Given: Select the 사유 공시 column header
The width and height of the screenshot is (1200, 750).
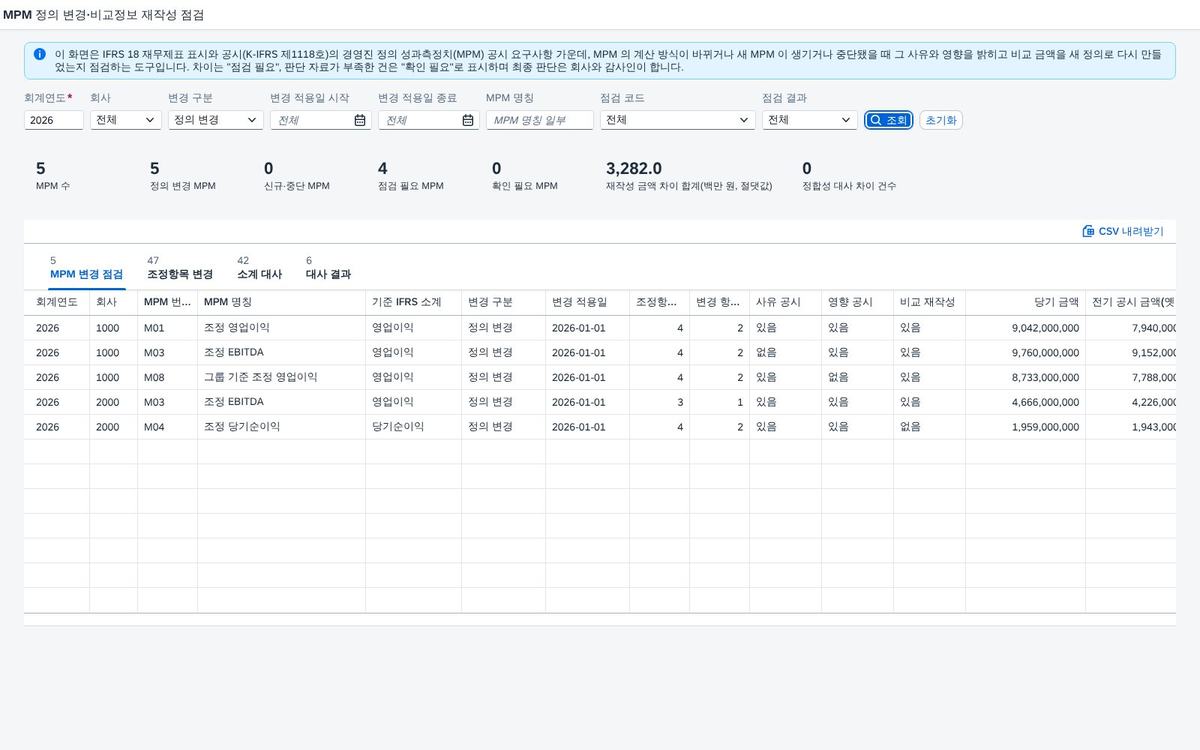Looking at the screenshot, I should tap(785, 302).
